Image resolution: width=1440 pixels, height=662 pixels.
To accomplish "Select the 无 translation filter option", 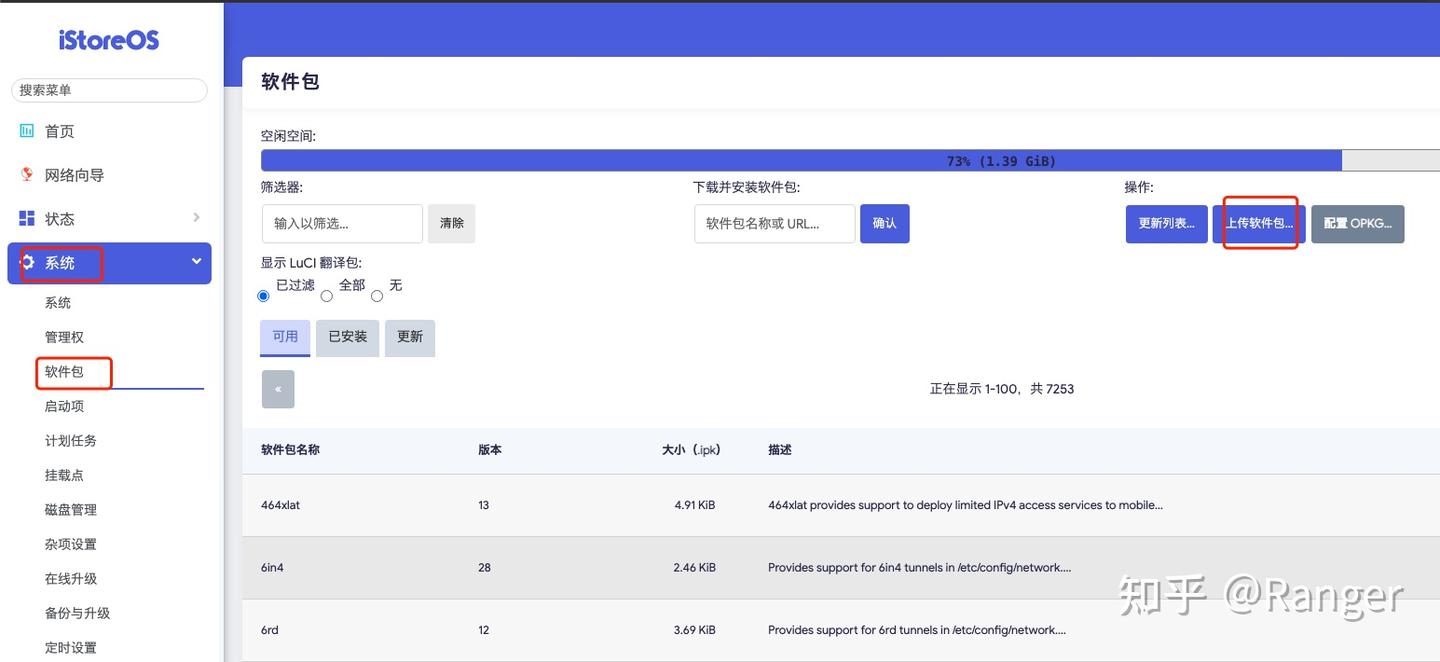I will coord(377,296).
